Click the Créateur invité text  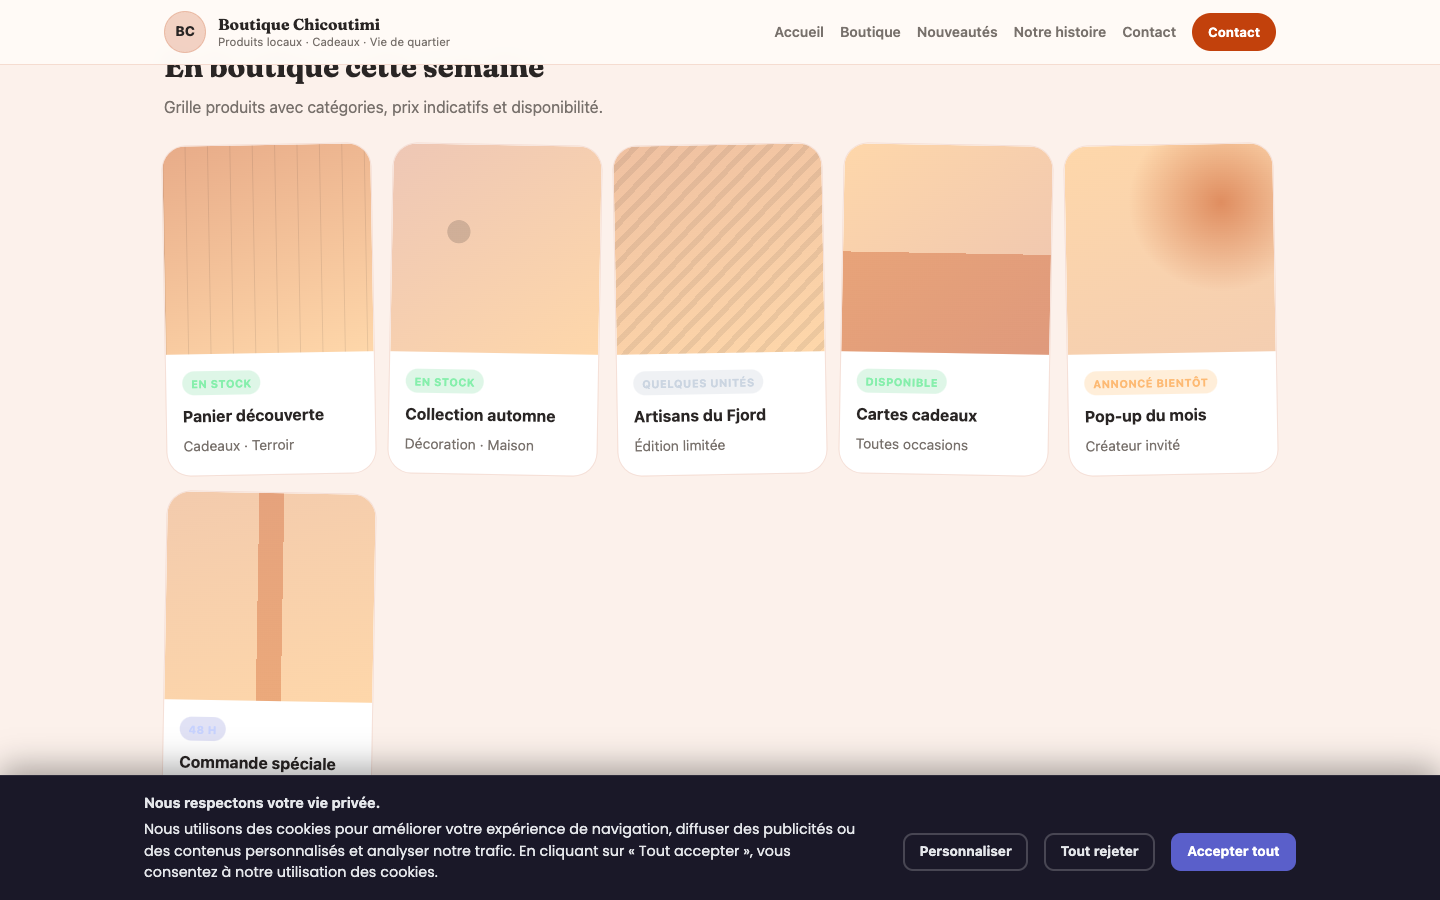[x=1132, y=445]
